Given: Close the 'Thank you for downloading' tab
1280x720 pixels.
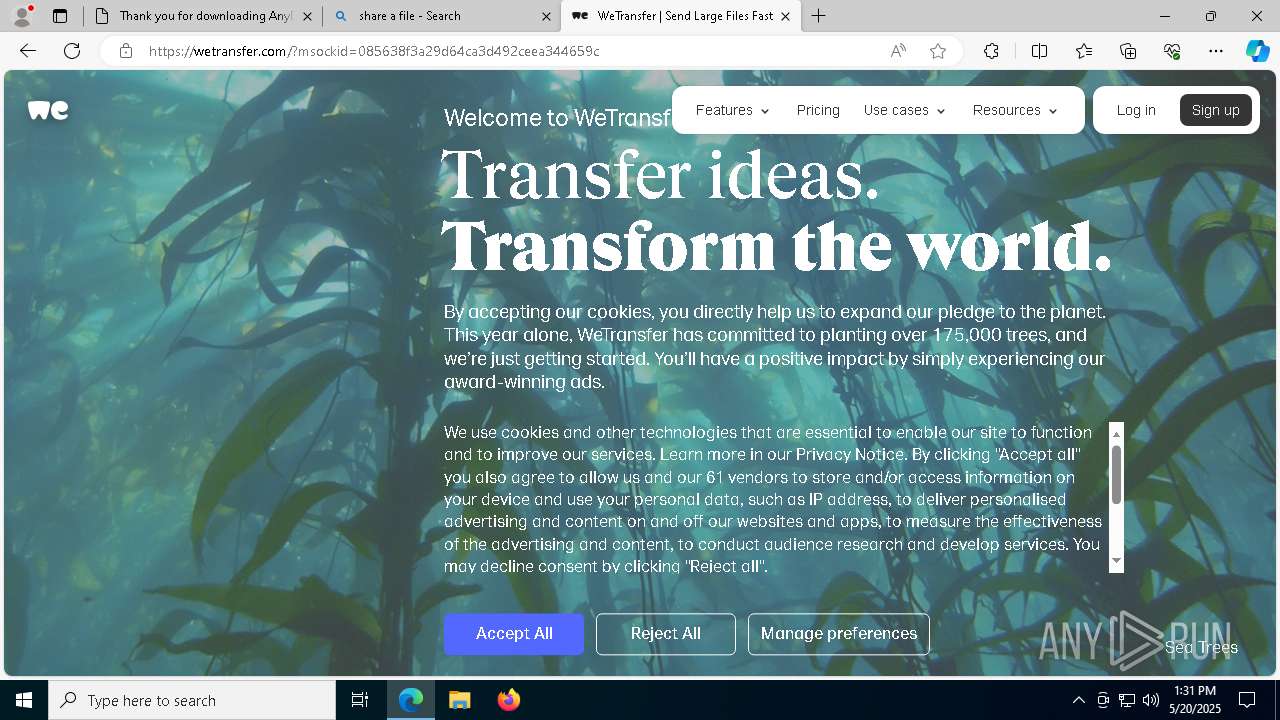Looking at the screenshot, I should tap(307, 16).
